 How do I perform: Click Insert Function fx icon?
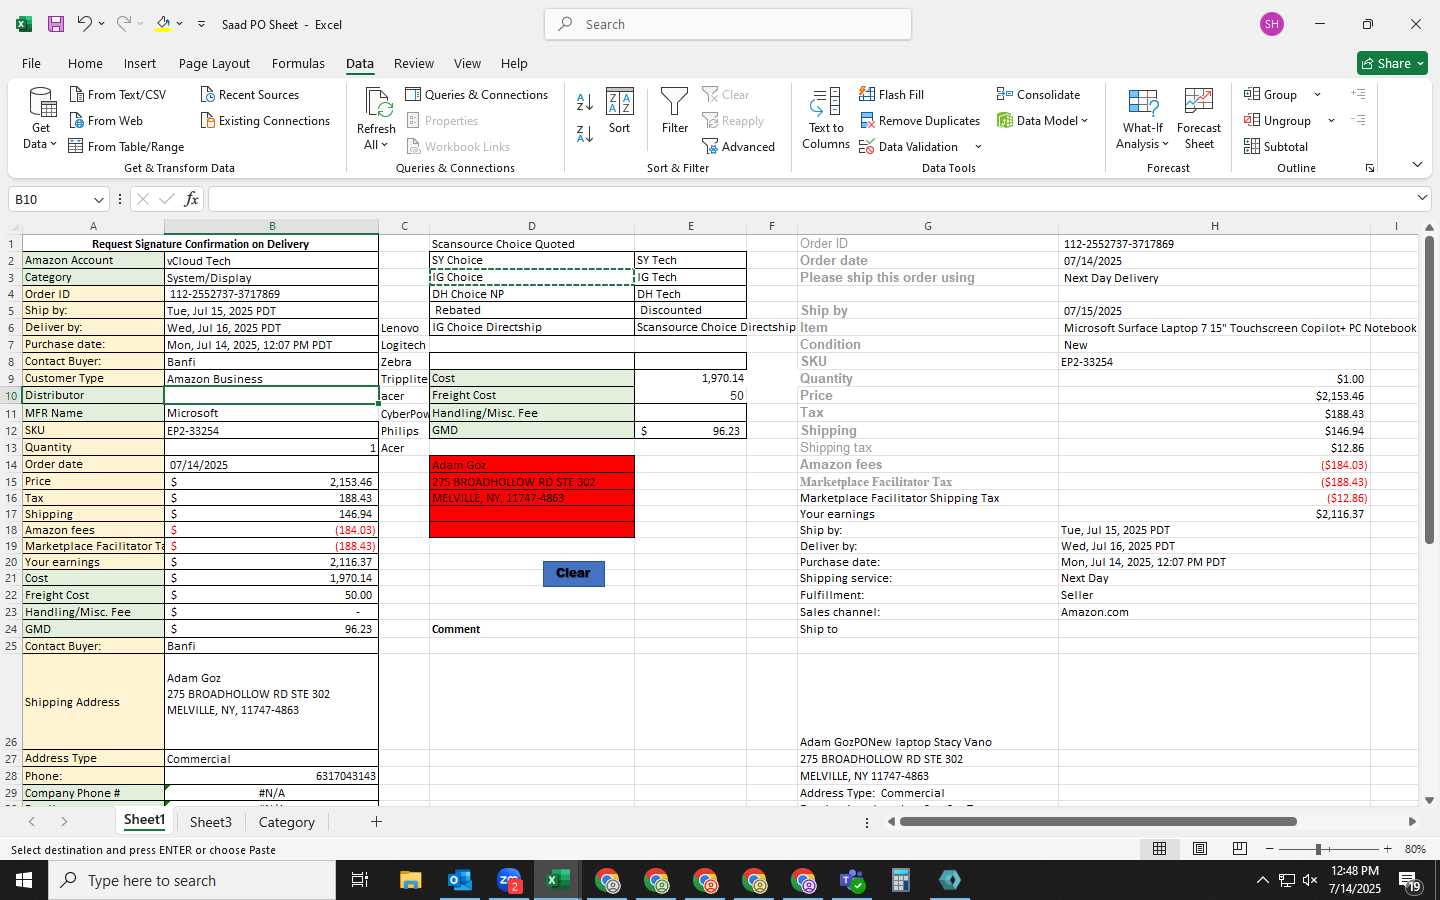[191, 199]
